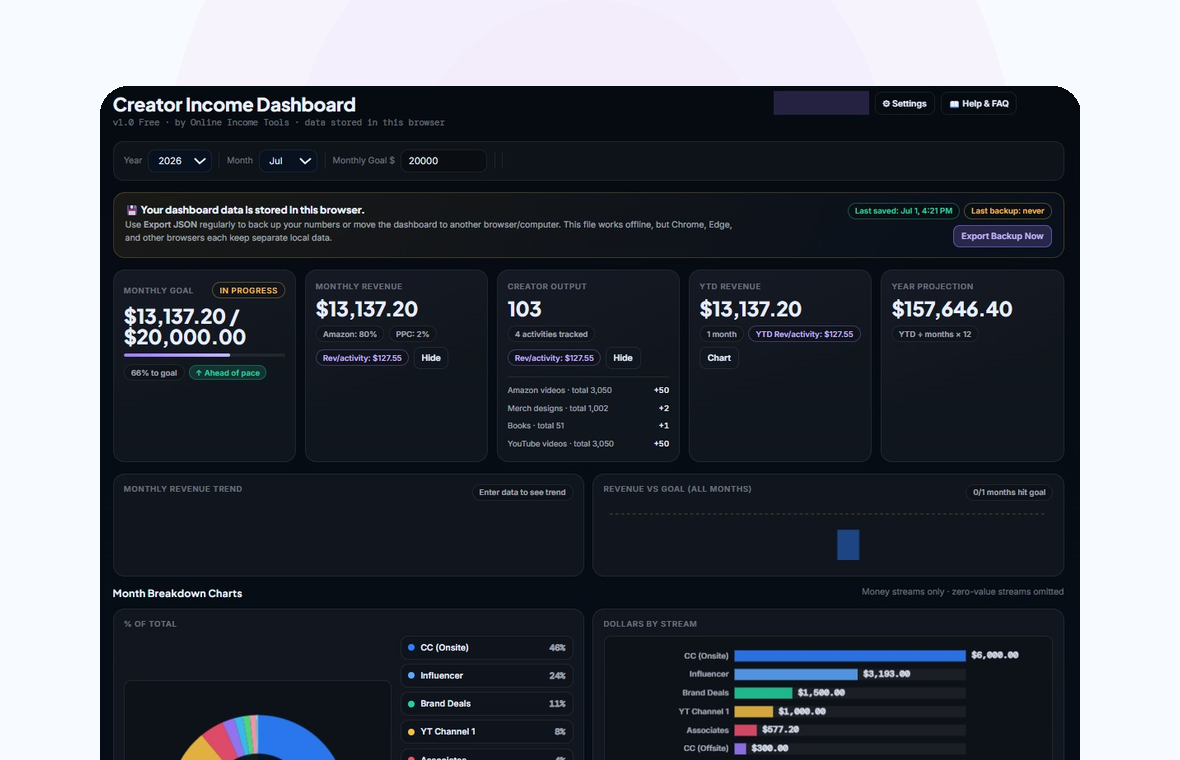Click the Month Breakdown Charts heading
Screen dimensions: 1180x760
point(178,594)
